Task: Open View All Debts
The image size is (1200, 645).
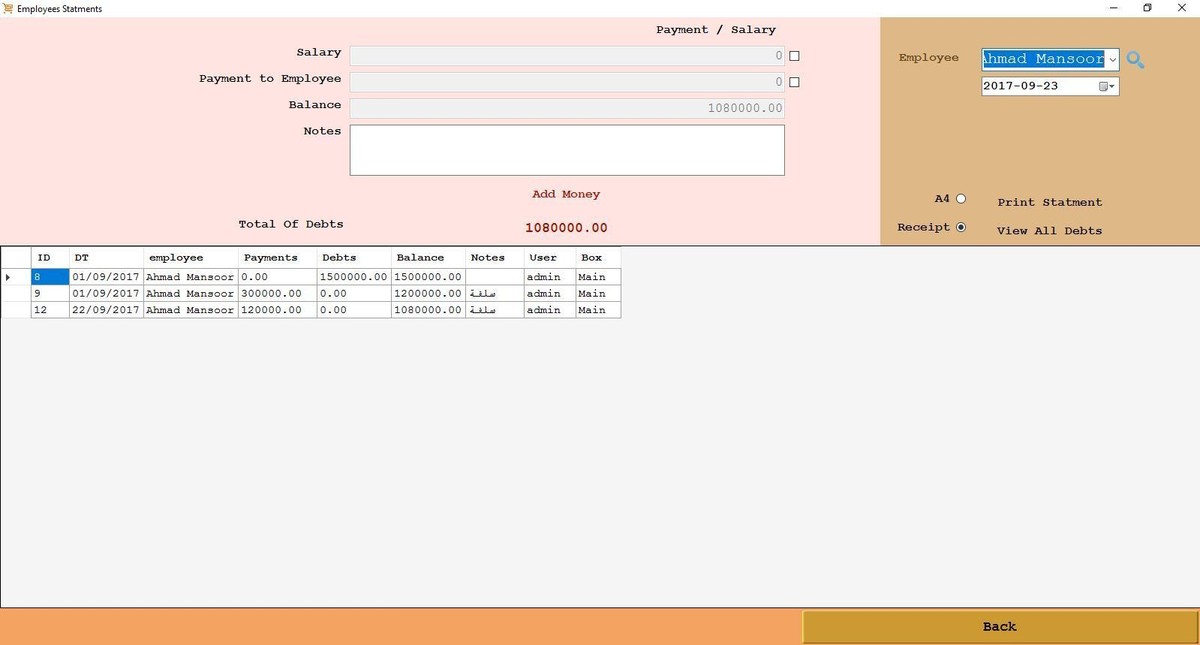Action: (1049, 231)
